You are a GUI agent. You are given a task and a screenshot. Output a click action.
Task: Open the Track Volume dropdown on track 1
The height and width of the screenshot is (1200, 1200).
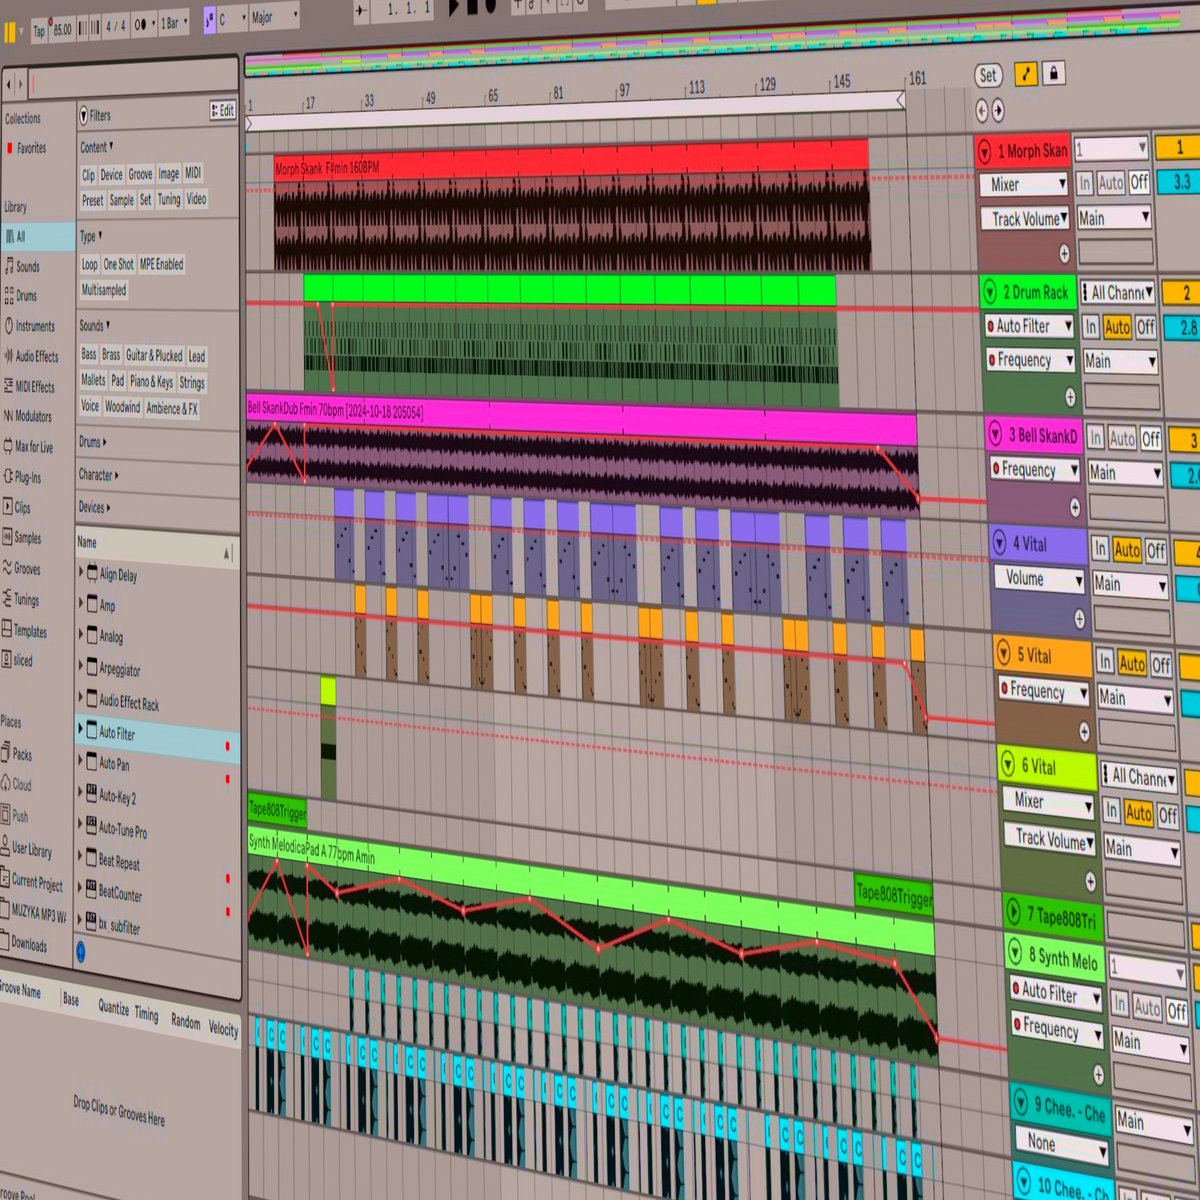tap(1029, 218)
